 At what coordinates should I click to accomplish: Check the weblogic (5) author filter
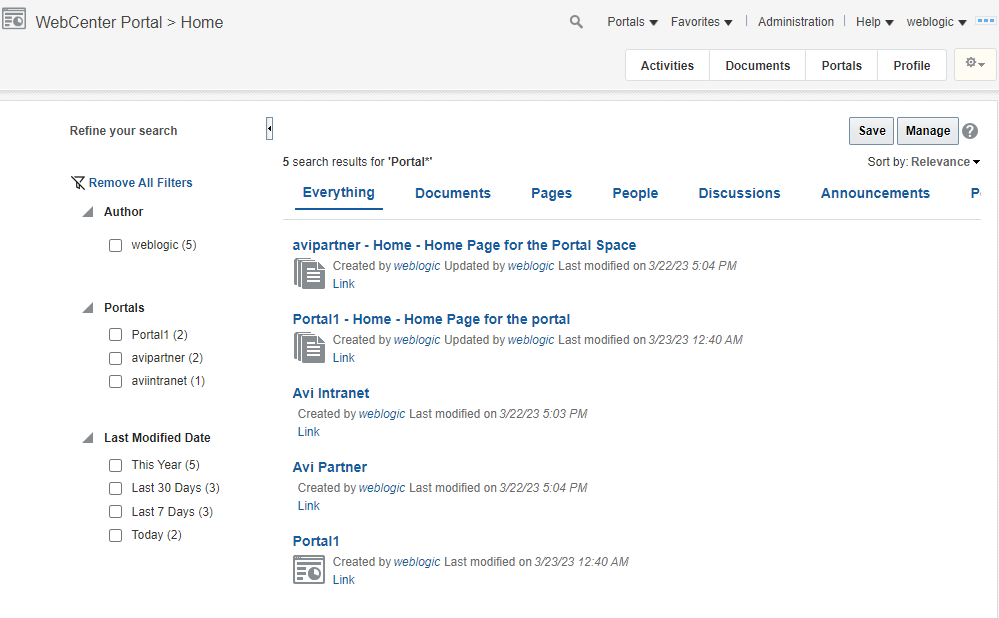point(115,245)
